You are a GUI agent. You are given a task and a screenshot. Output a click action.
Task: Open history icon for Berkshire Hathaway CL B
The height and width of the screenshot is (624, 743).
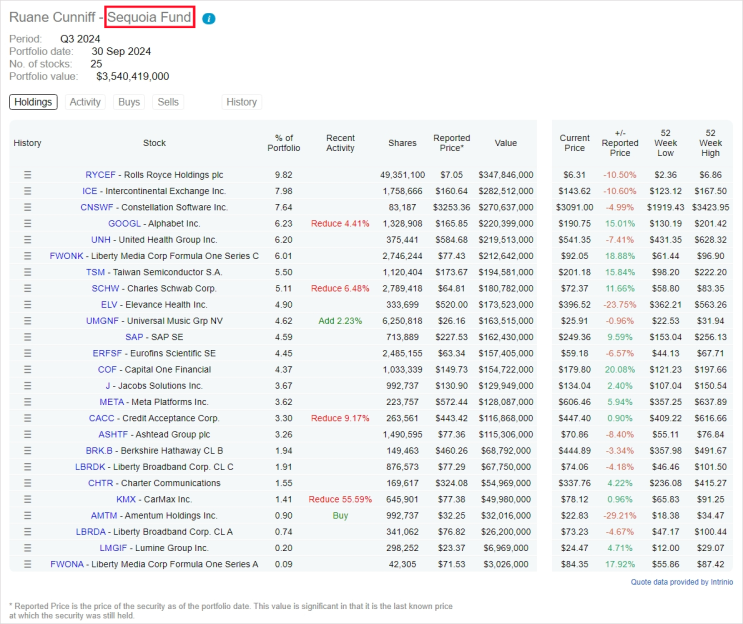(x=27, y=451)
